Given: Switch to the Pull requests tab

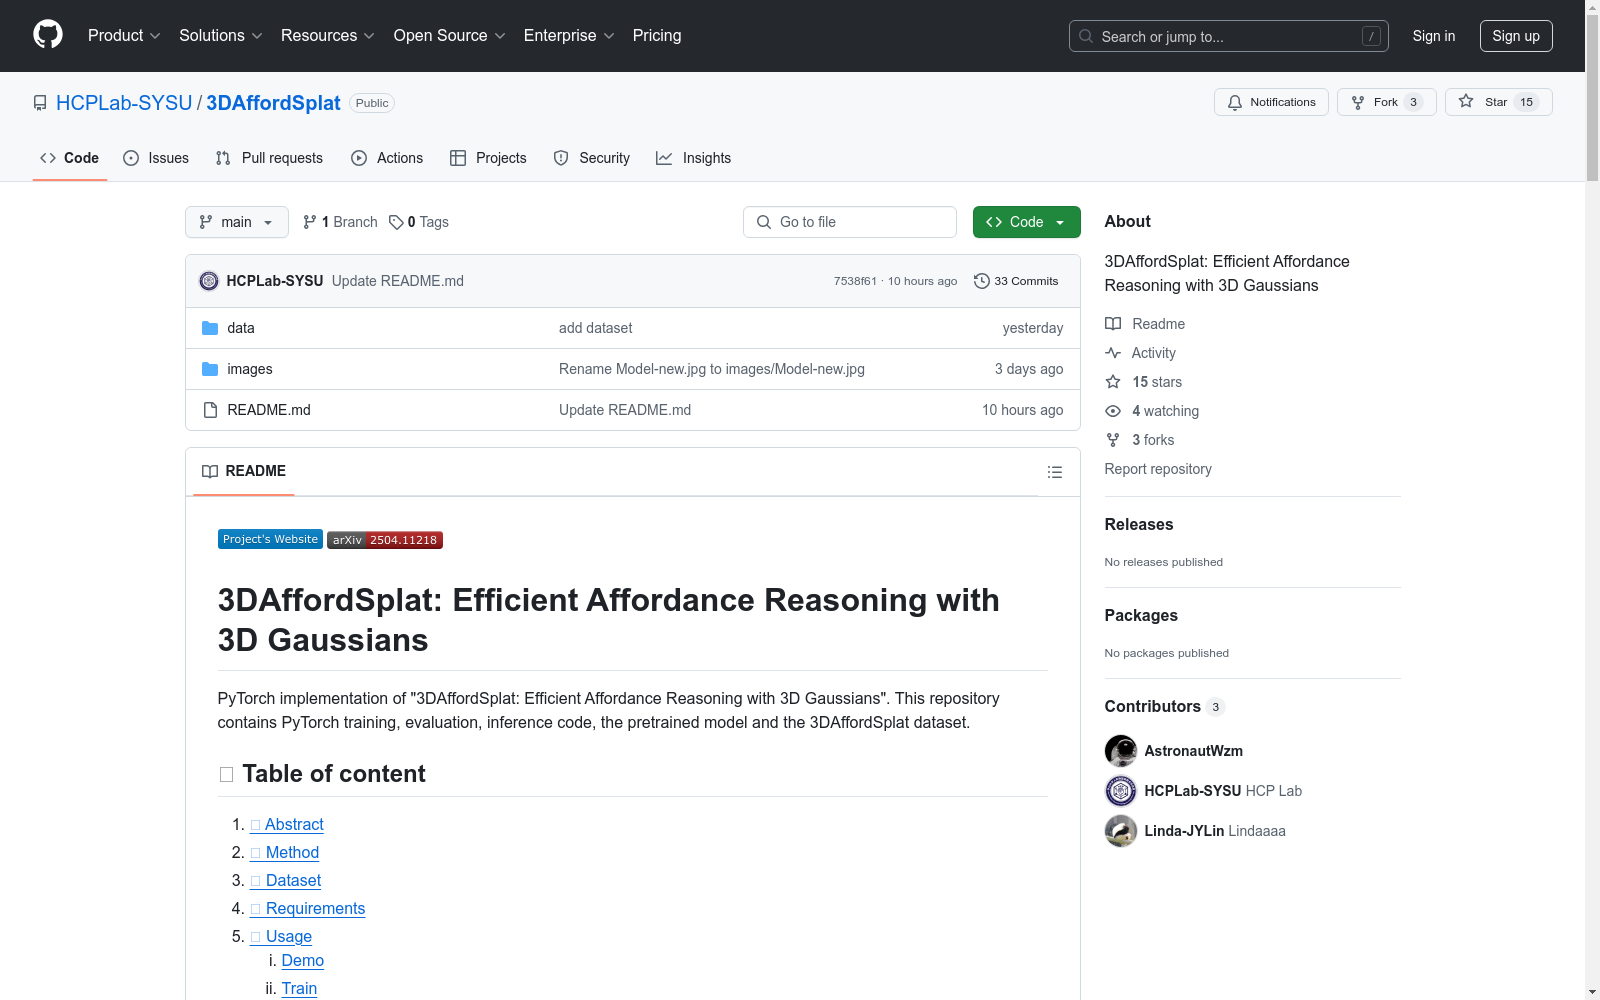Looking at the screenshot, I should (269, 158).
